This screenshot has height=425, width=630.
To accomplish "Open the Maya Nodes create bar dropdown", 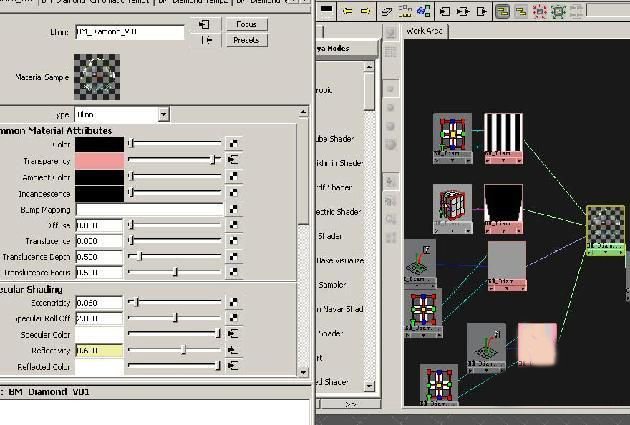I will coord(346,49).
